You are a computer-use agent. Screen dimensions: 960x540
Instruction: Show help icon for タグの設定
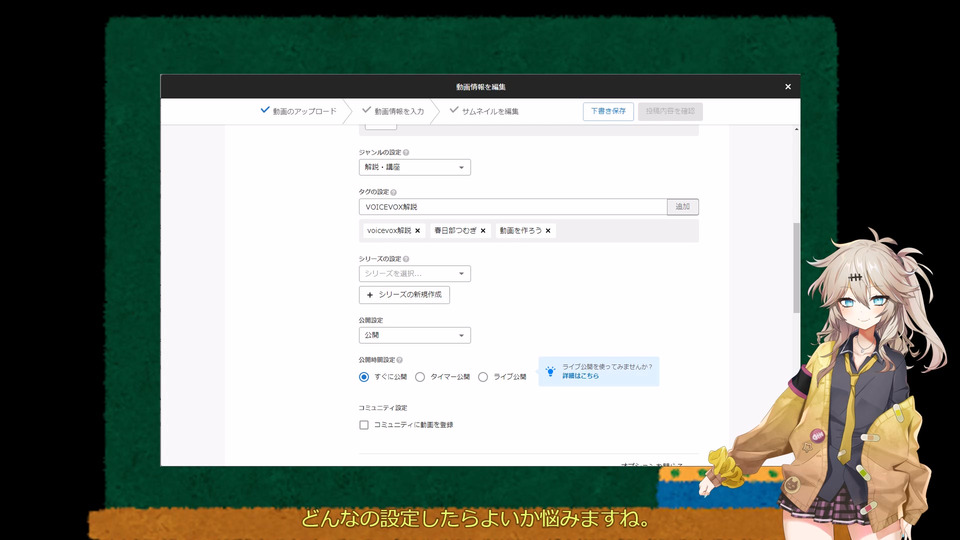[394, 192]
